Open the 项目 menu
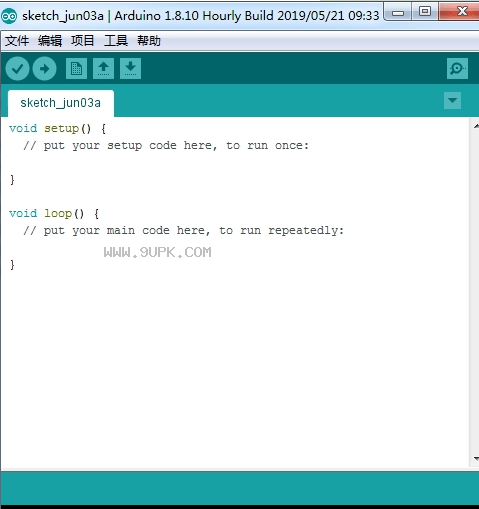479x509 pixels. (83, 41)
